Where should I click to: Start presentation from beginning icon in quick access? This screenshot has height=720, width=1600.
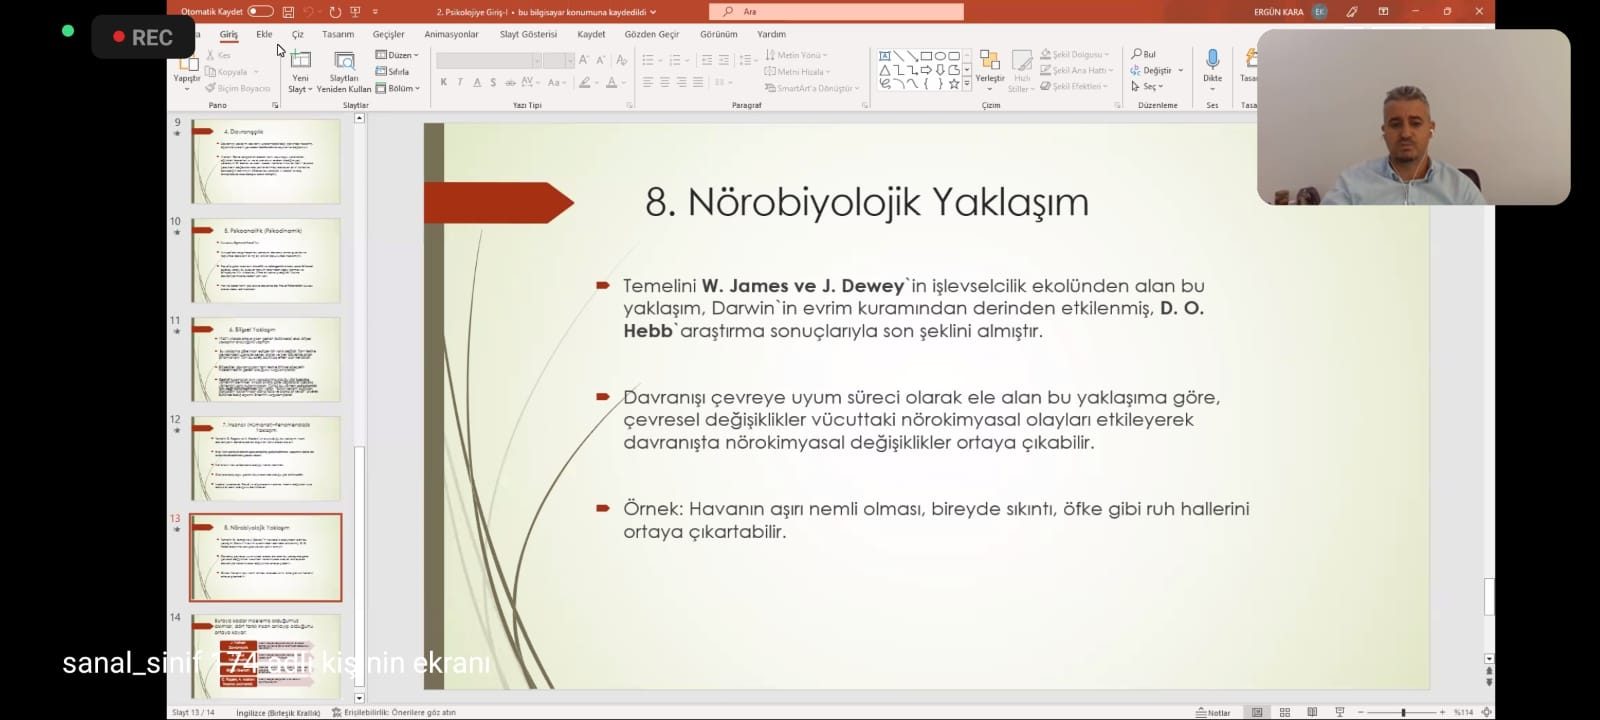pyautogui.click(x=355, y=11)
